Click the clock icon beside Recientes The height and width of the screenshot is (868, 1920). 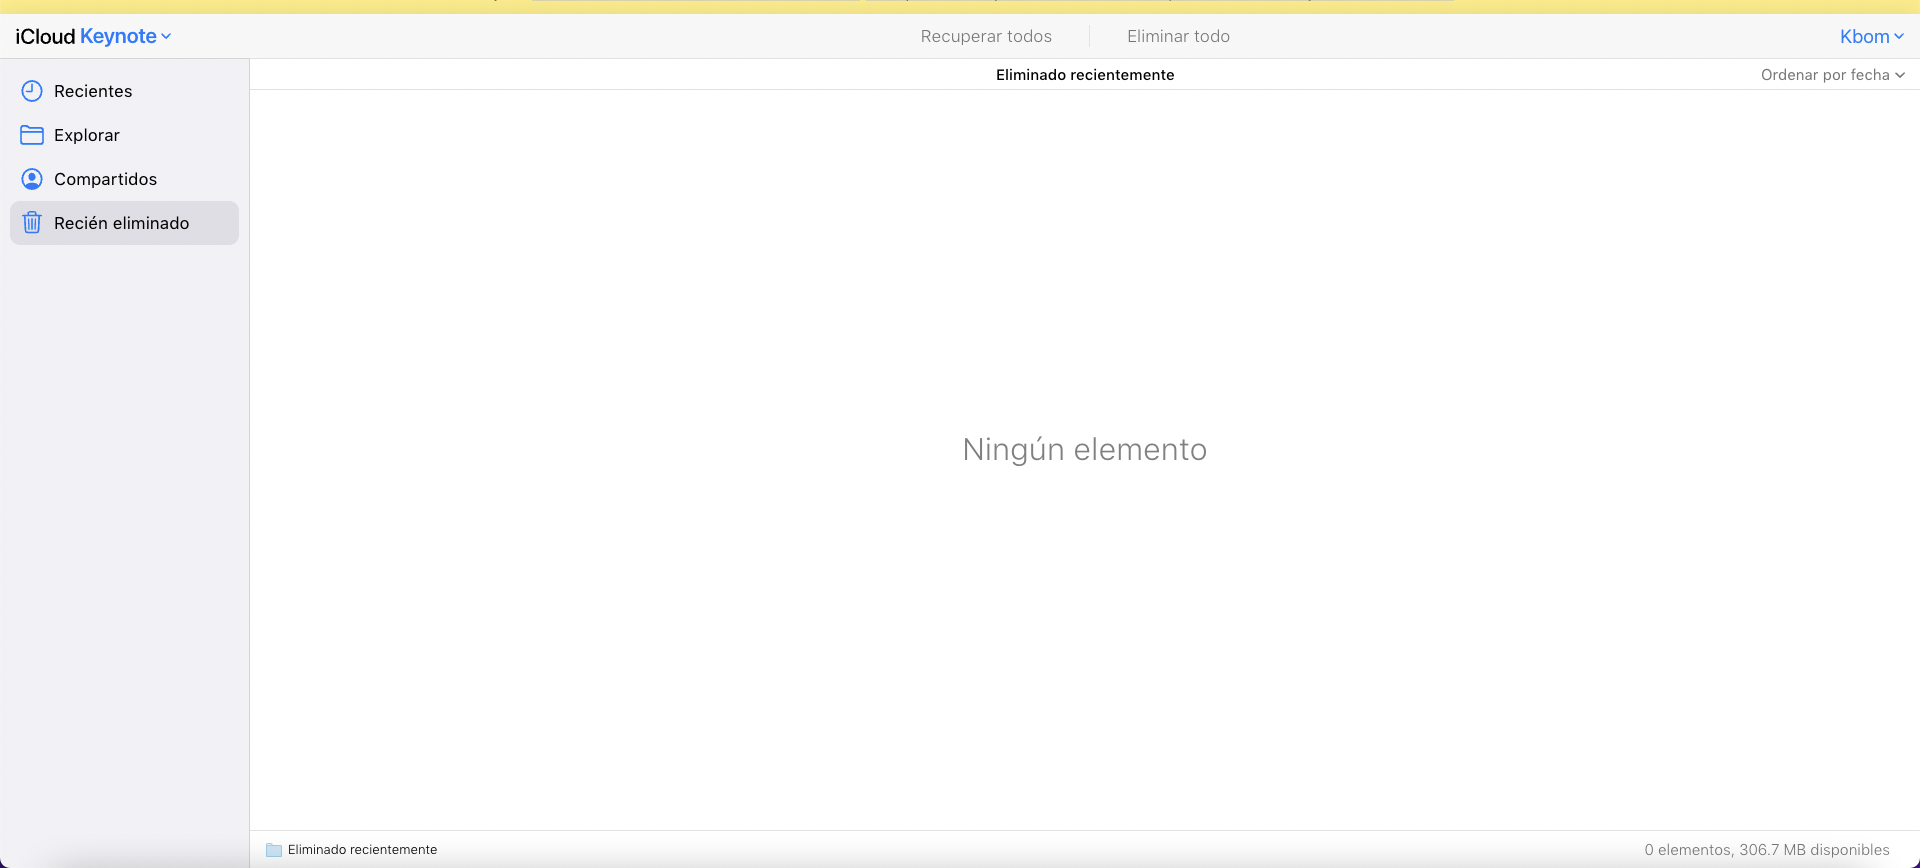[32, 91]
